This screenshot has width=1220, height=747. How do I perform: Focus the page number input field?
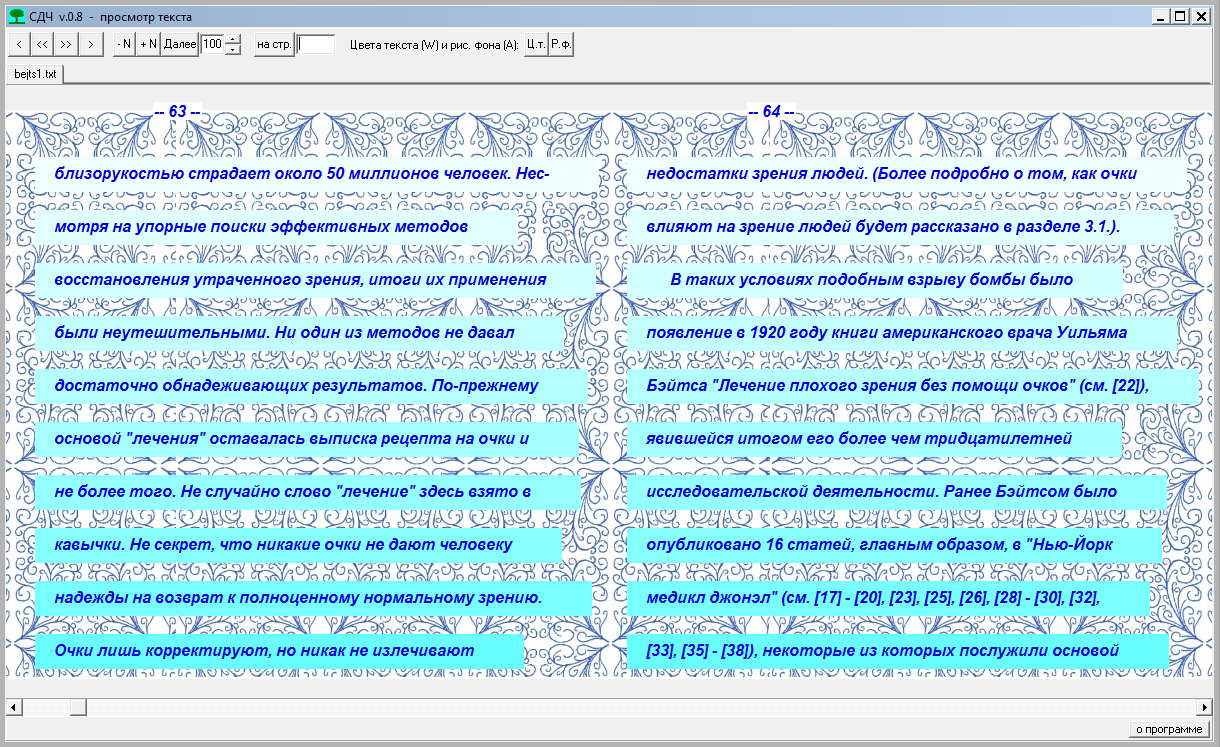tap(316, 44)
